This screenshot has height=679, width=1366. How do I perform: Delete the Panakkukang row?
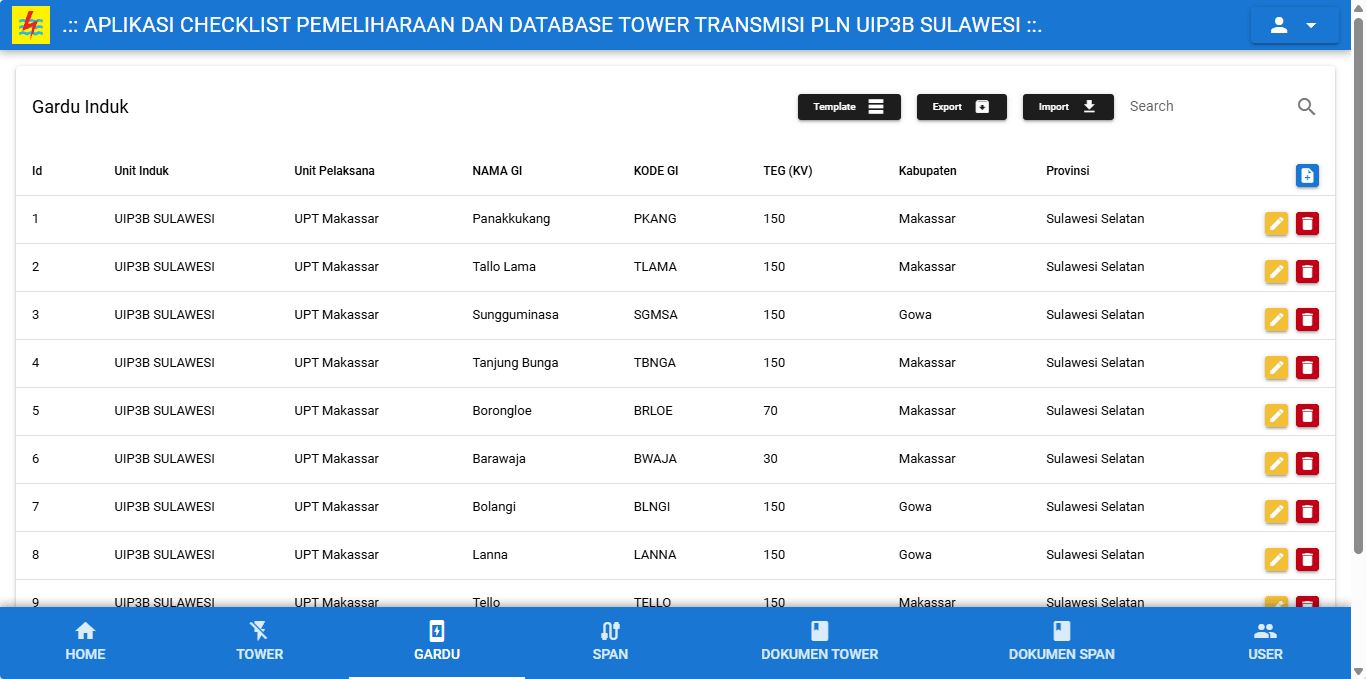[x=1307, y=224]
